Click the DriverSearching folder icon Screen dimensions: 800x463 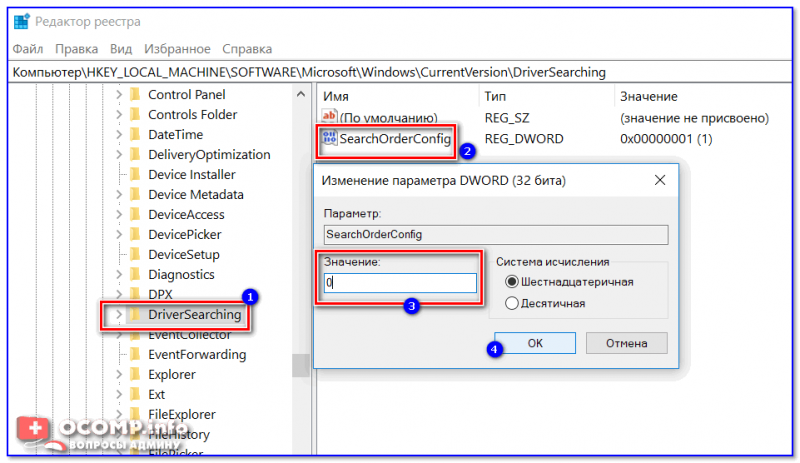point(135,314)
